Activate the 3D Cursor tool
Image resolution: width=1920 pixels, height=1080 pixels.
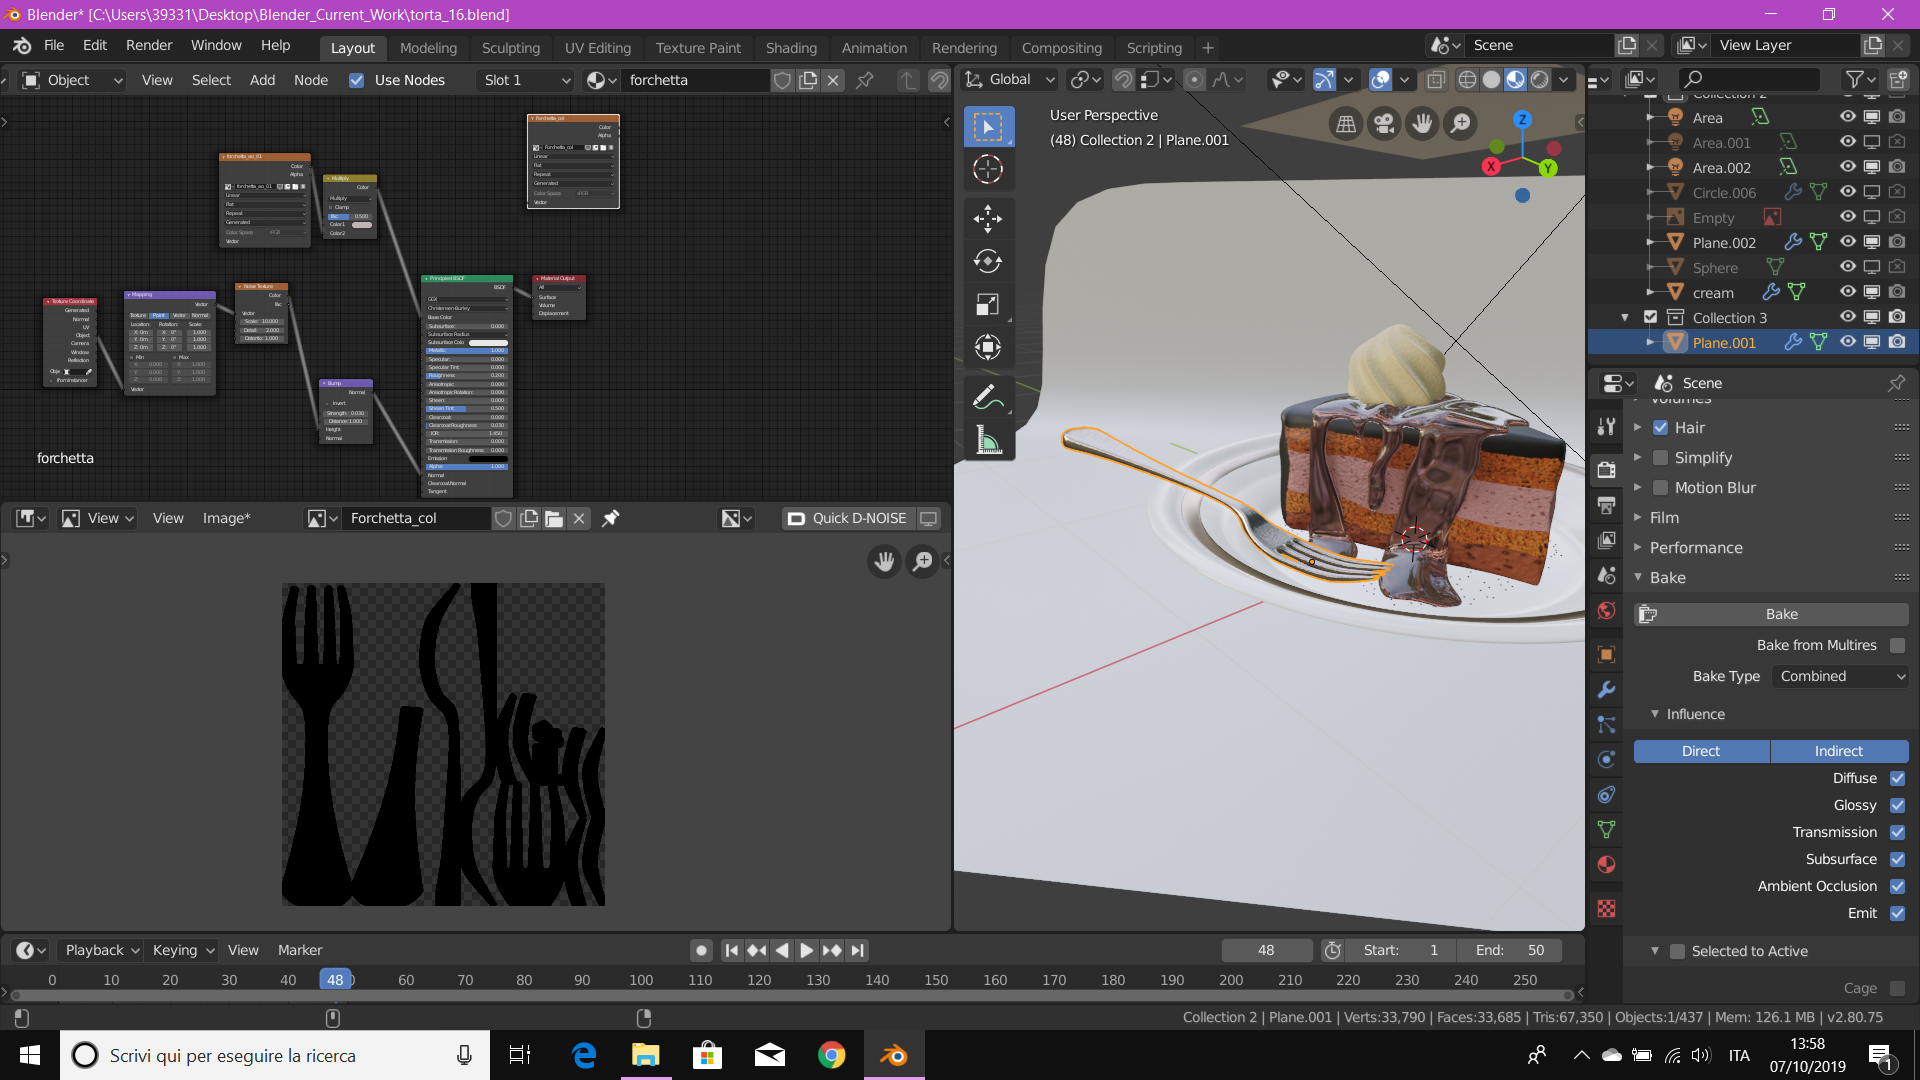(x=988, y=169)
